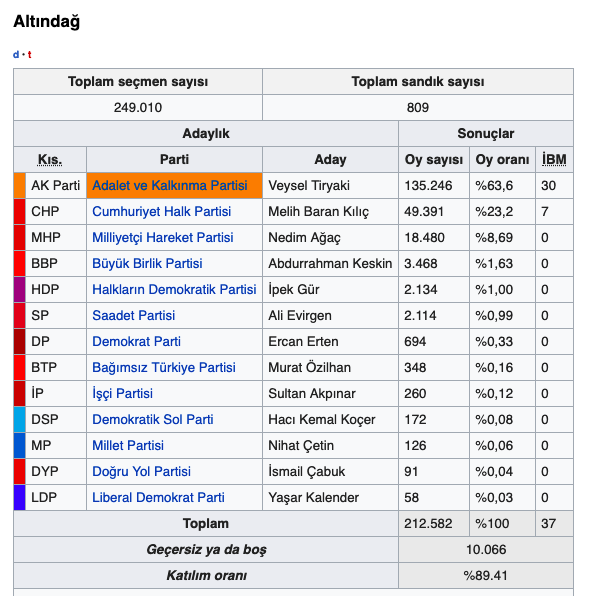Follow the Millet Partisi link
This screenshot has height=596, width=601.
[x=128, y=446]
